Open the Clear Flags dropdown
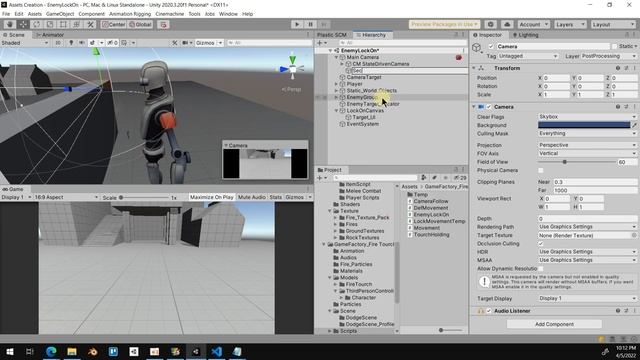 tap(587, 117)
